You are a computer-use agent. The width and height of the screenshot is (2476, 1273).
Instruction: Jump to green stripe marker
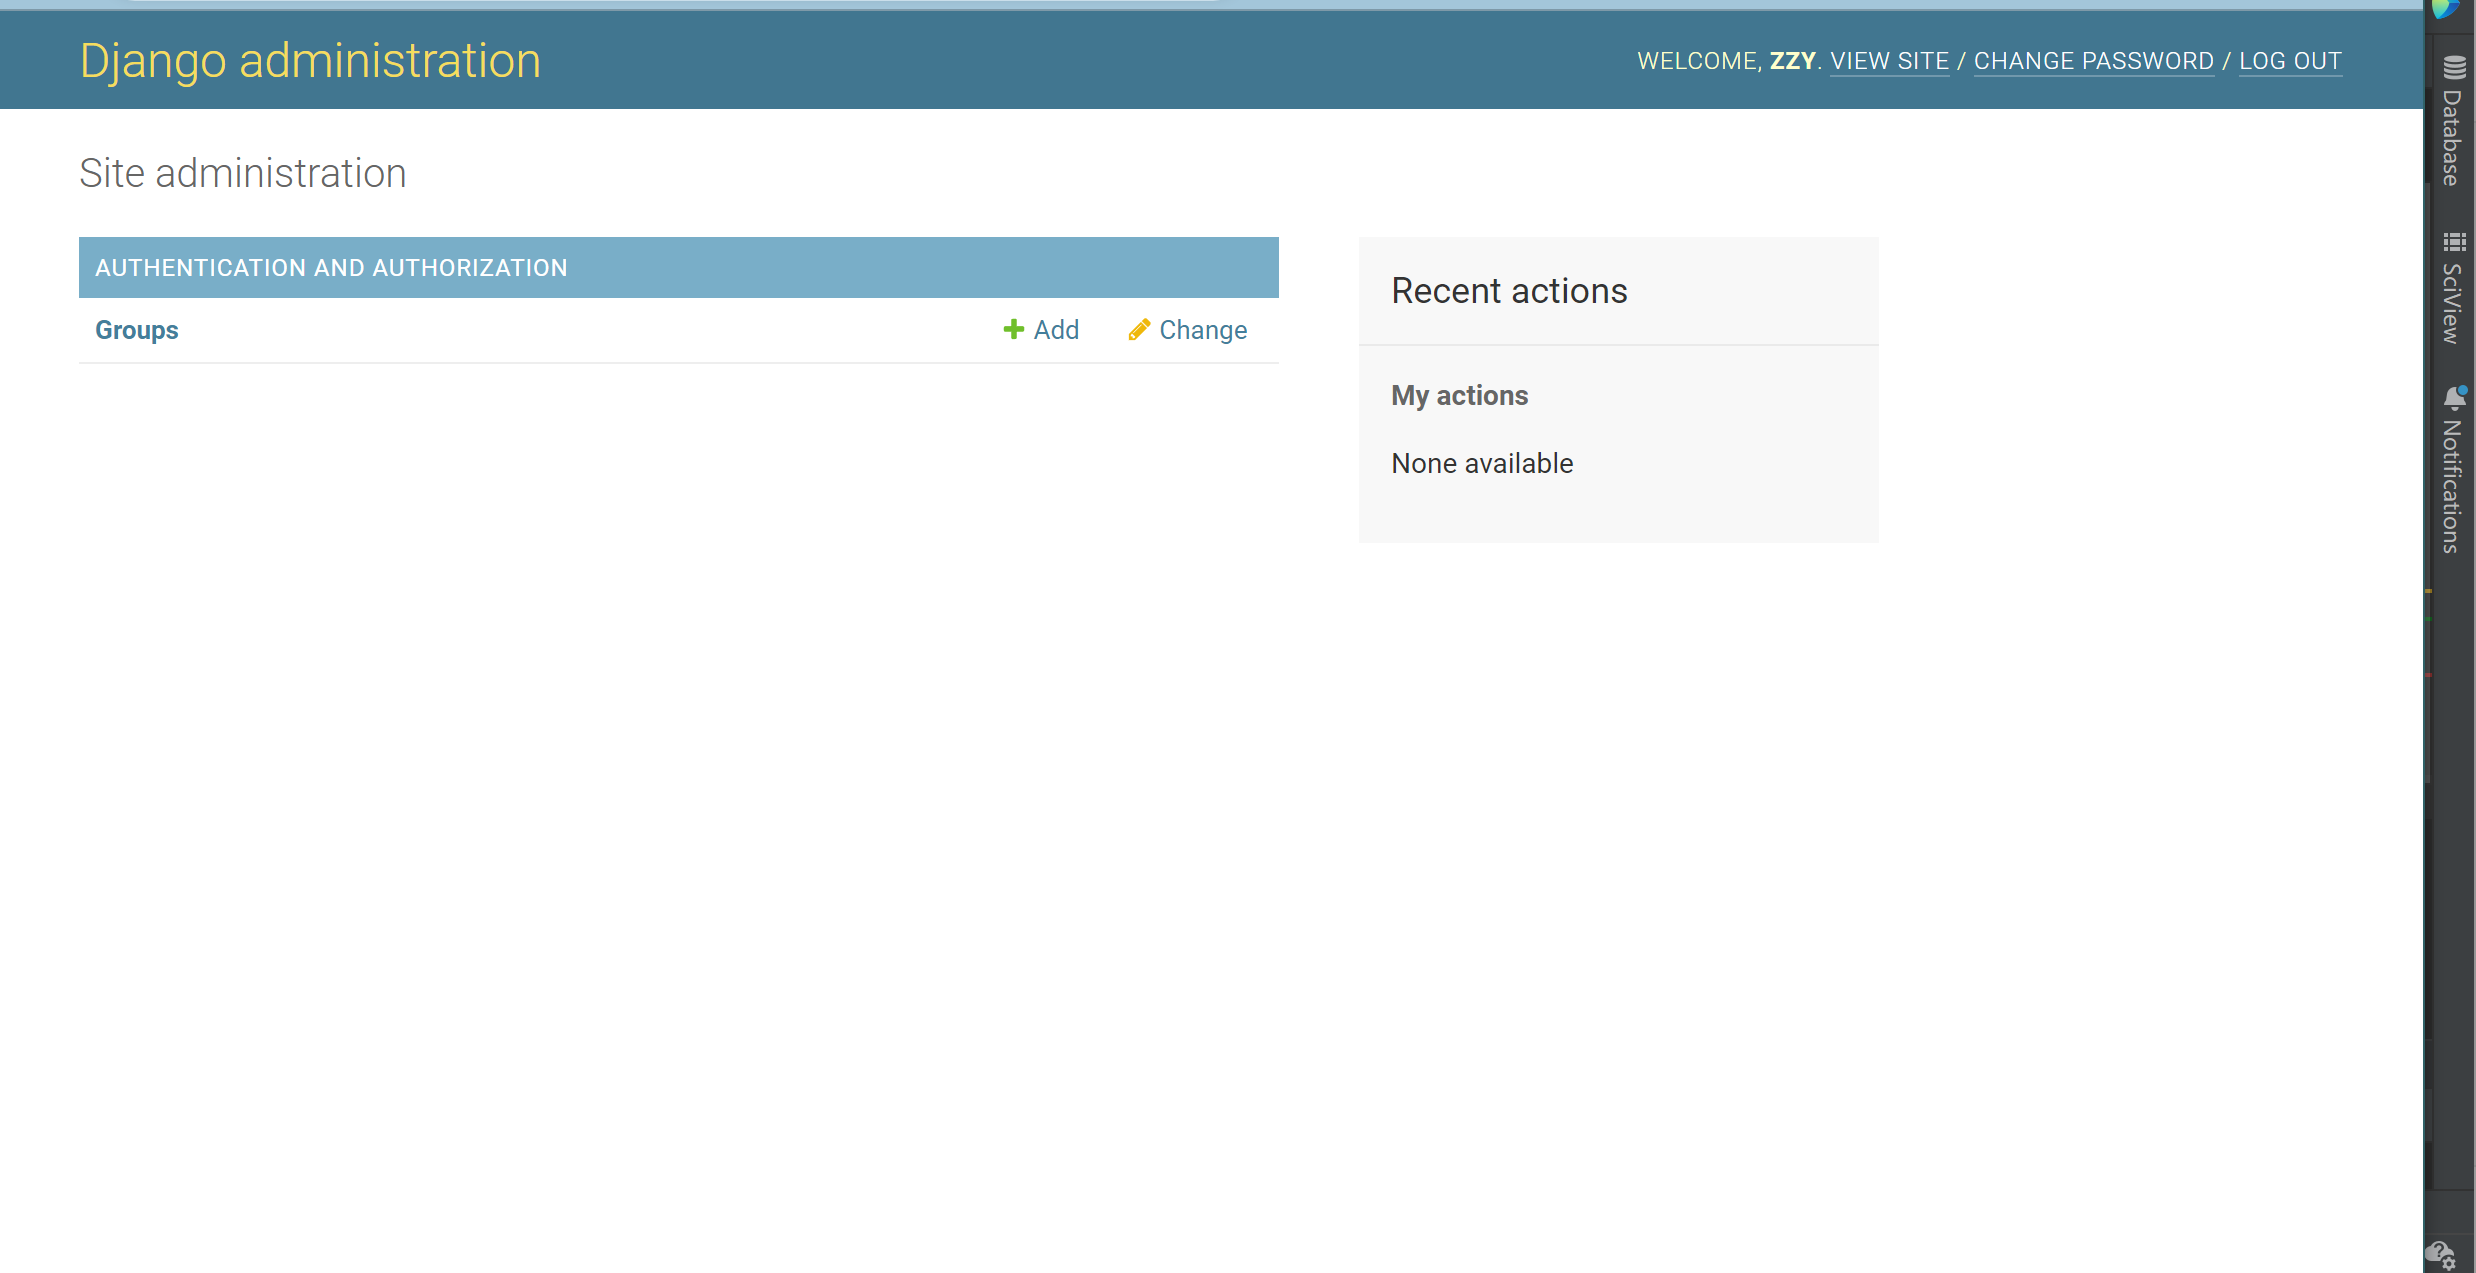pos(2428,620)
